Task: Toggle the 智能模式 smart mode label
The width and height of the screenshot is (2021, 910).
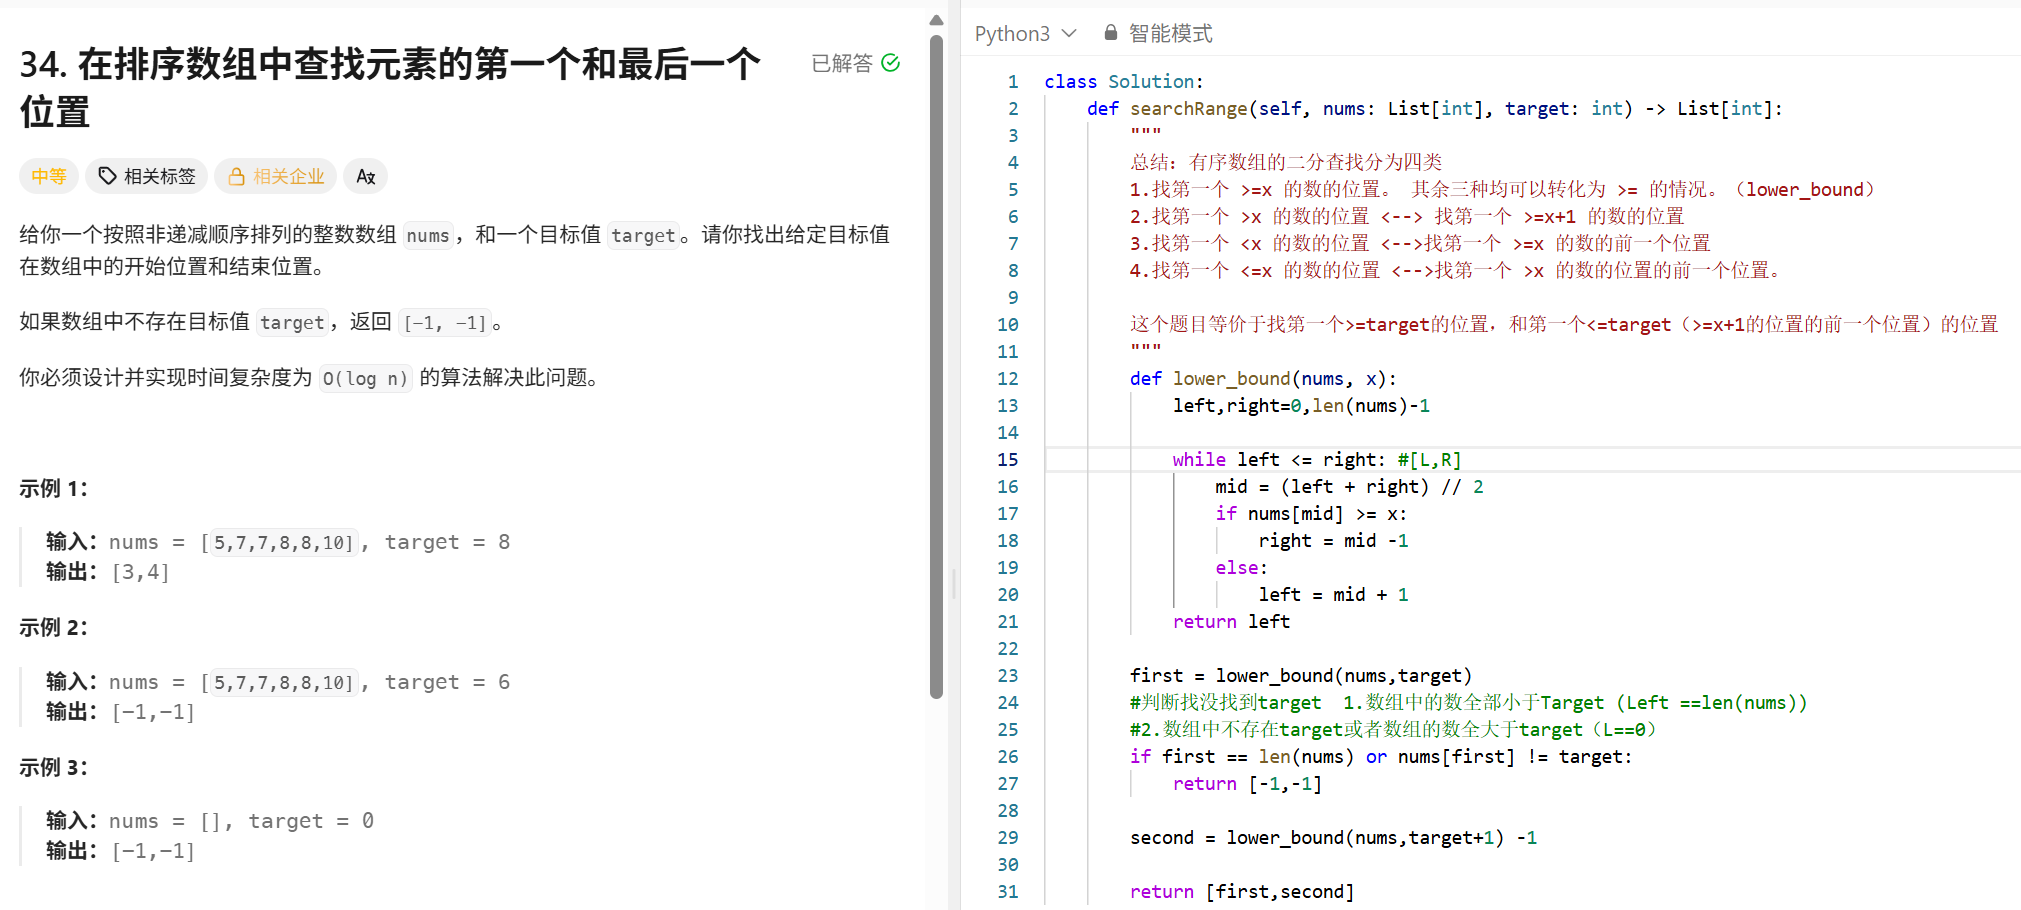Action: [1170, 33]
